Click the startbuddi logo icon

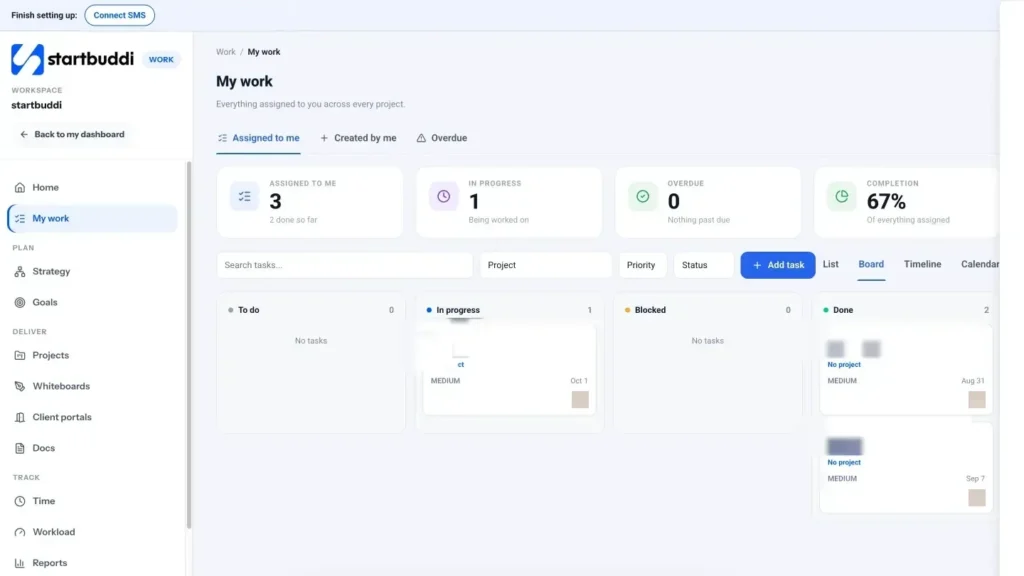27,59
